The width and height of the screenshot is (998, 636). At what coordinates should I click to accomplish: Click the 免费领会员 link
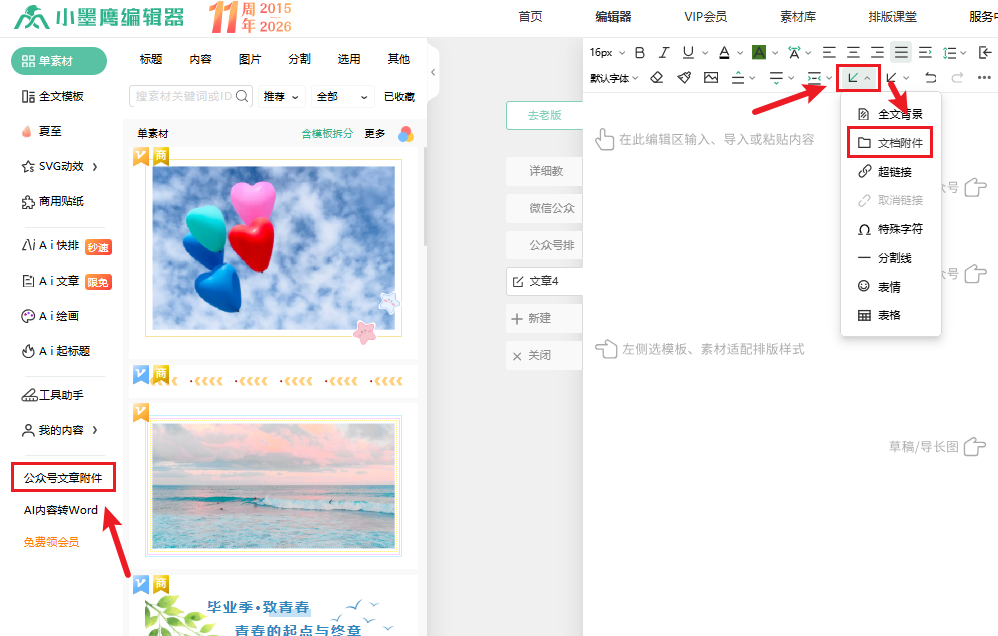(x=52, y=542)
